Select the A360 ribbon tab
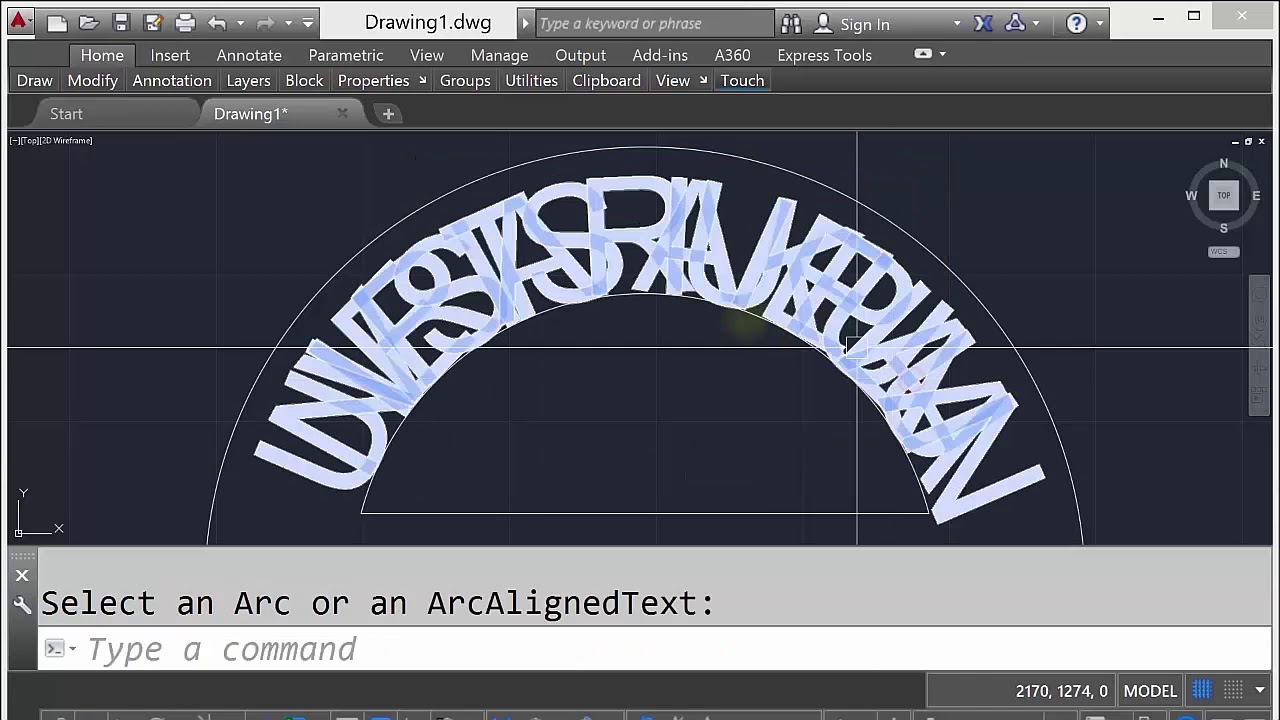The image size is (1280, 720). click(733, 55)
